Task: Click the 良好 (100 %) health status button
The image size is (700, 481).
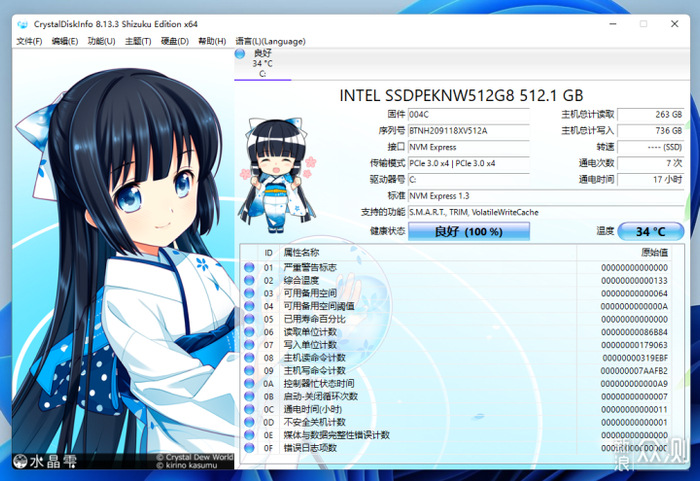Action: [x=469, y=231]
